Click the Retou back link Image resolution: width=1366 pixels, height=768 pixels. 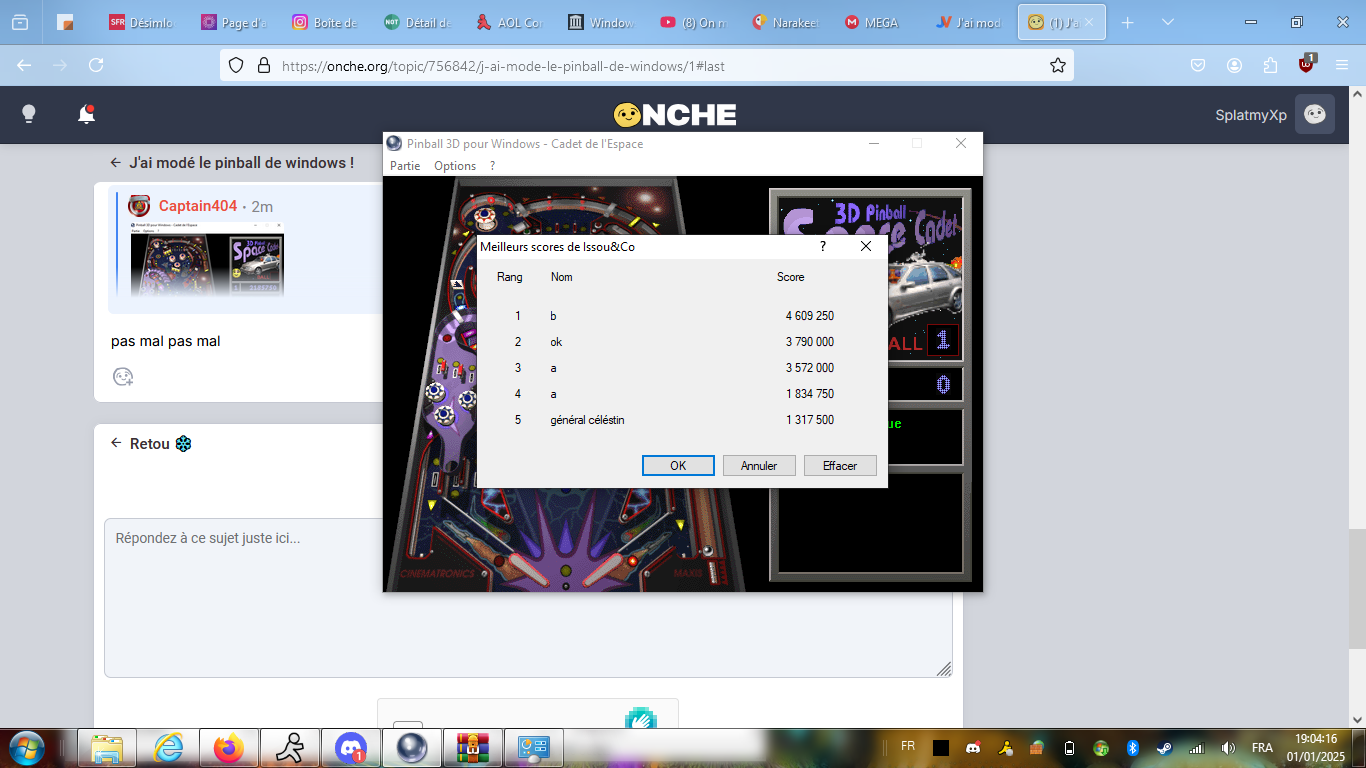point(150,444)
